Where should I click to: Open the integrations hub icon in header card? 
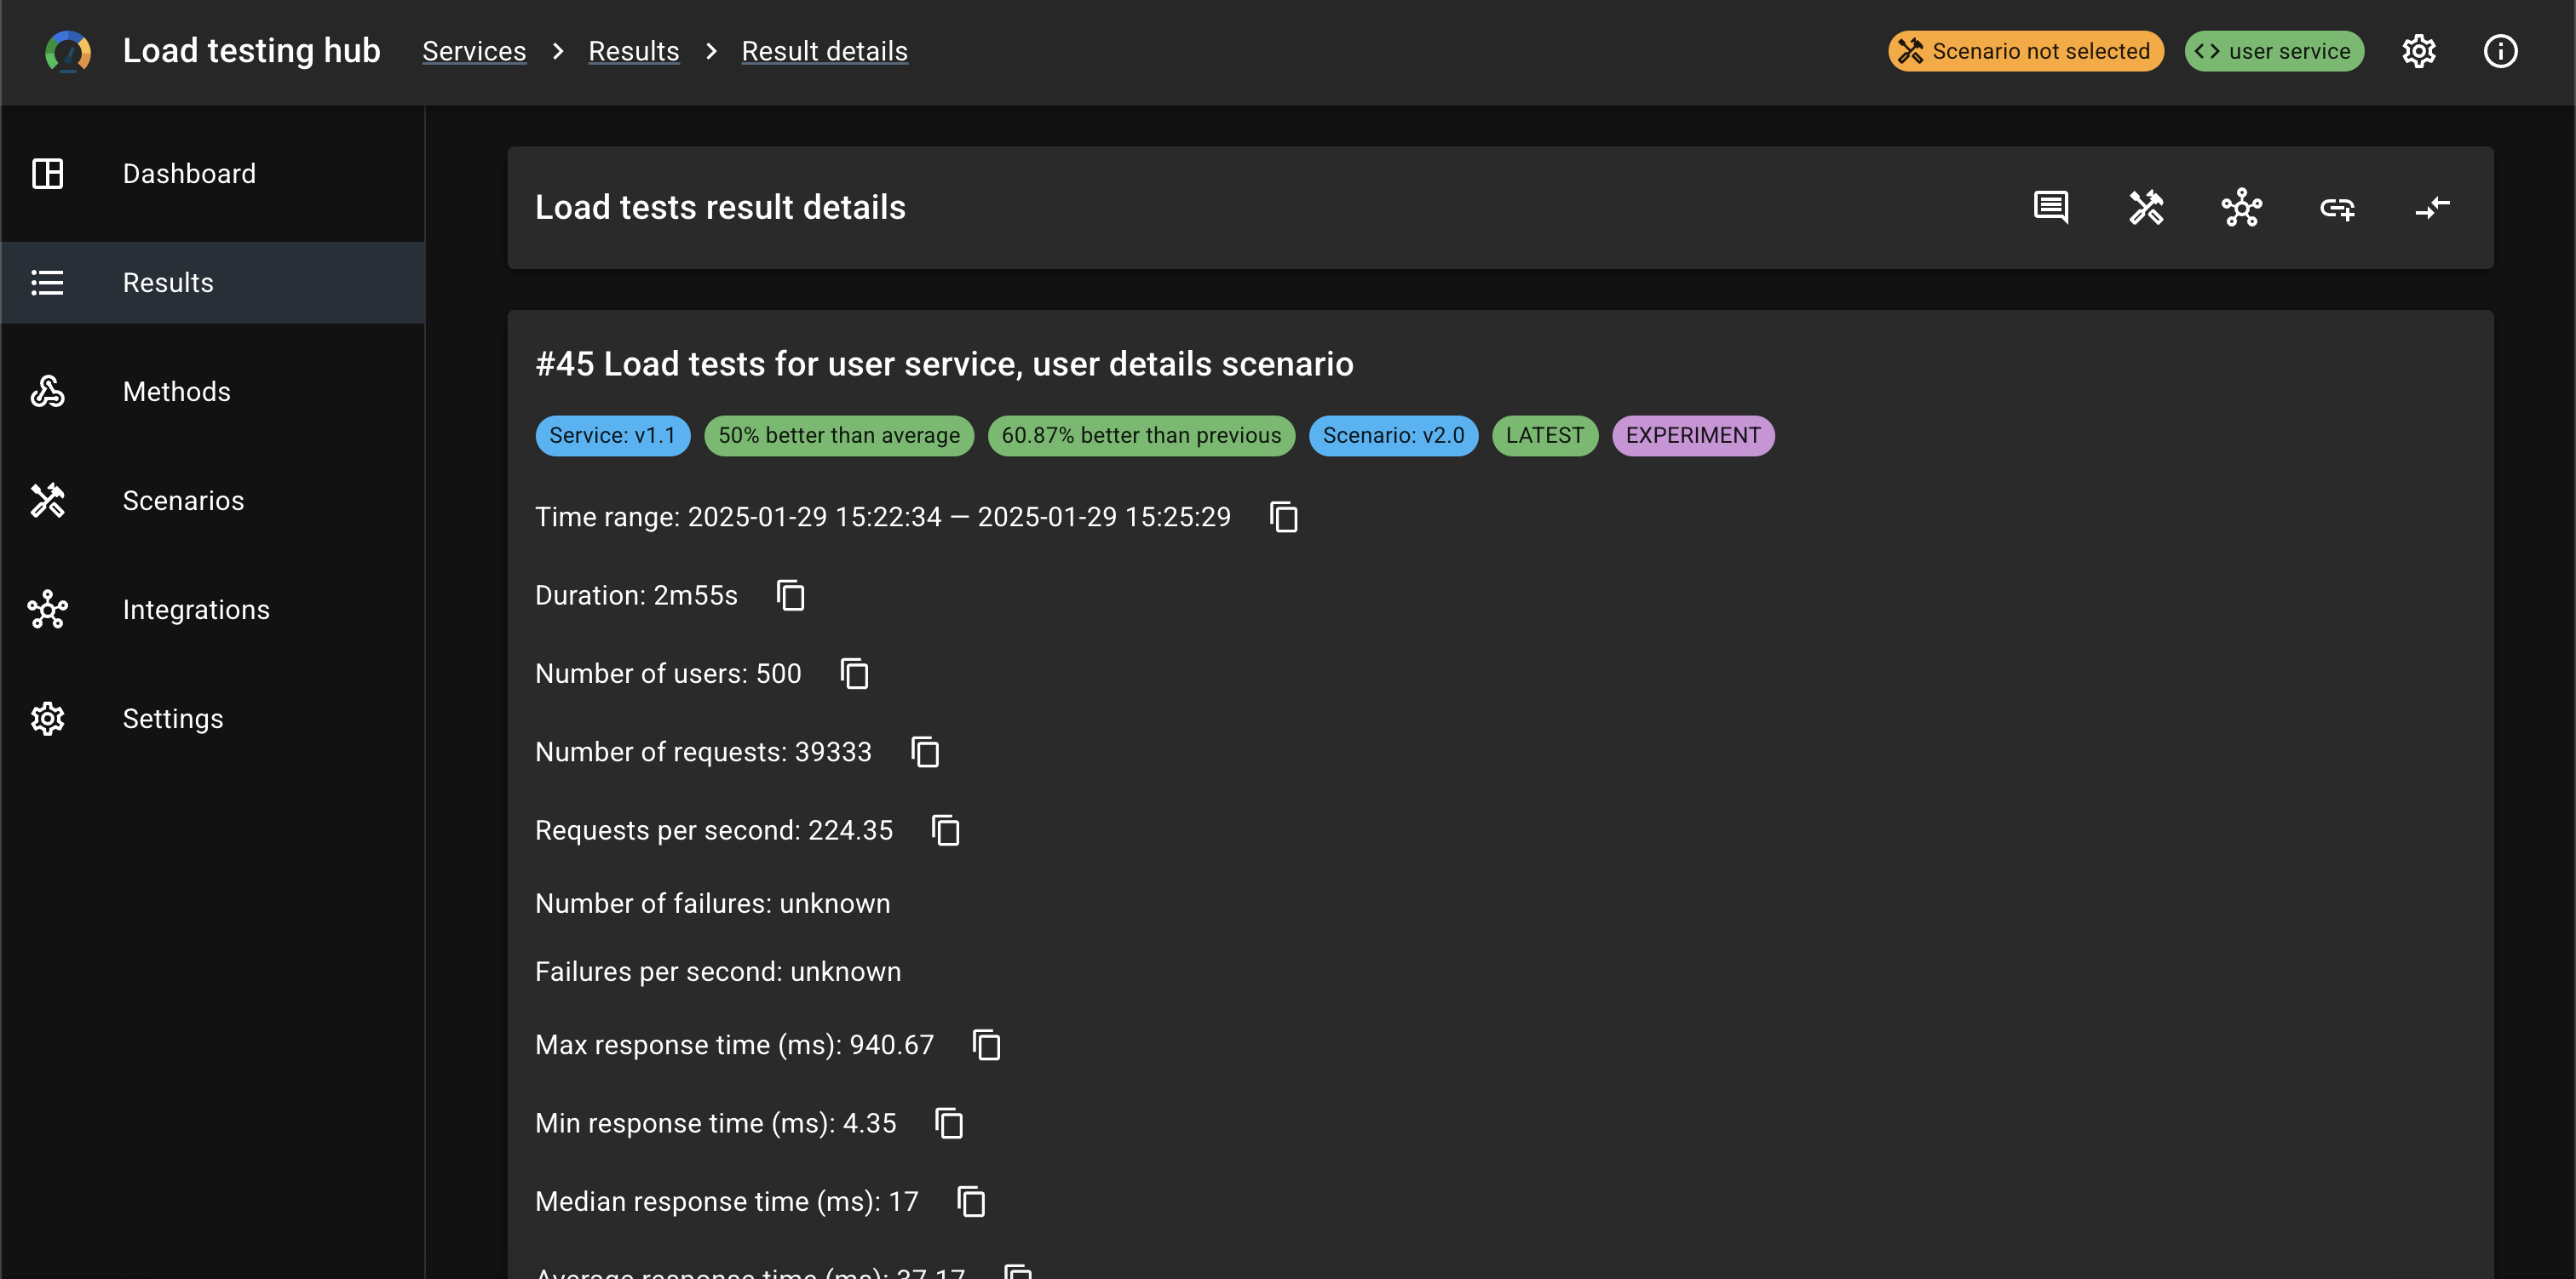(2241, 207)
